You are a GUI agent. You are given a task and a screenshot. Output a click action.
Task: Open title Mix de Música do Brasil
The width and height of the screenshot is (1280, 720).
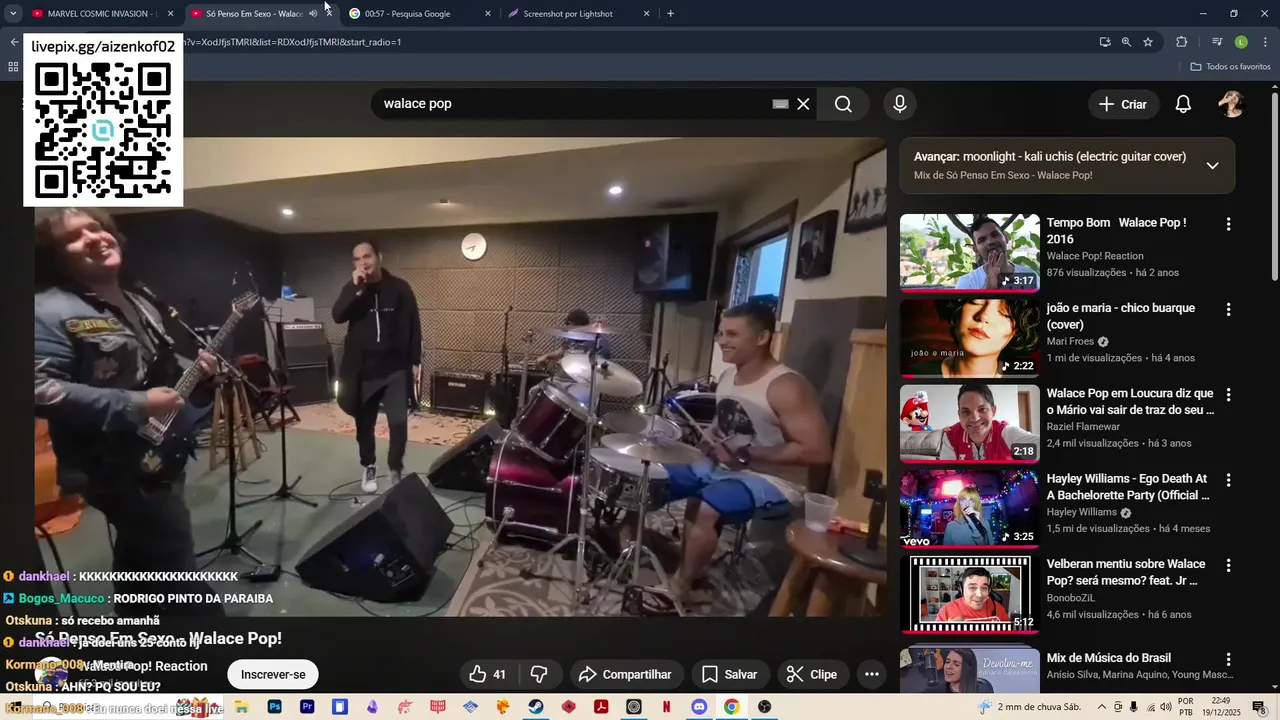1109,658
